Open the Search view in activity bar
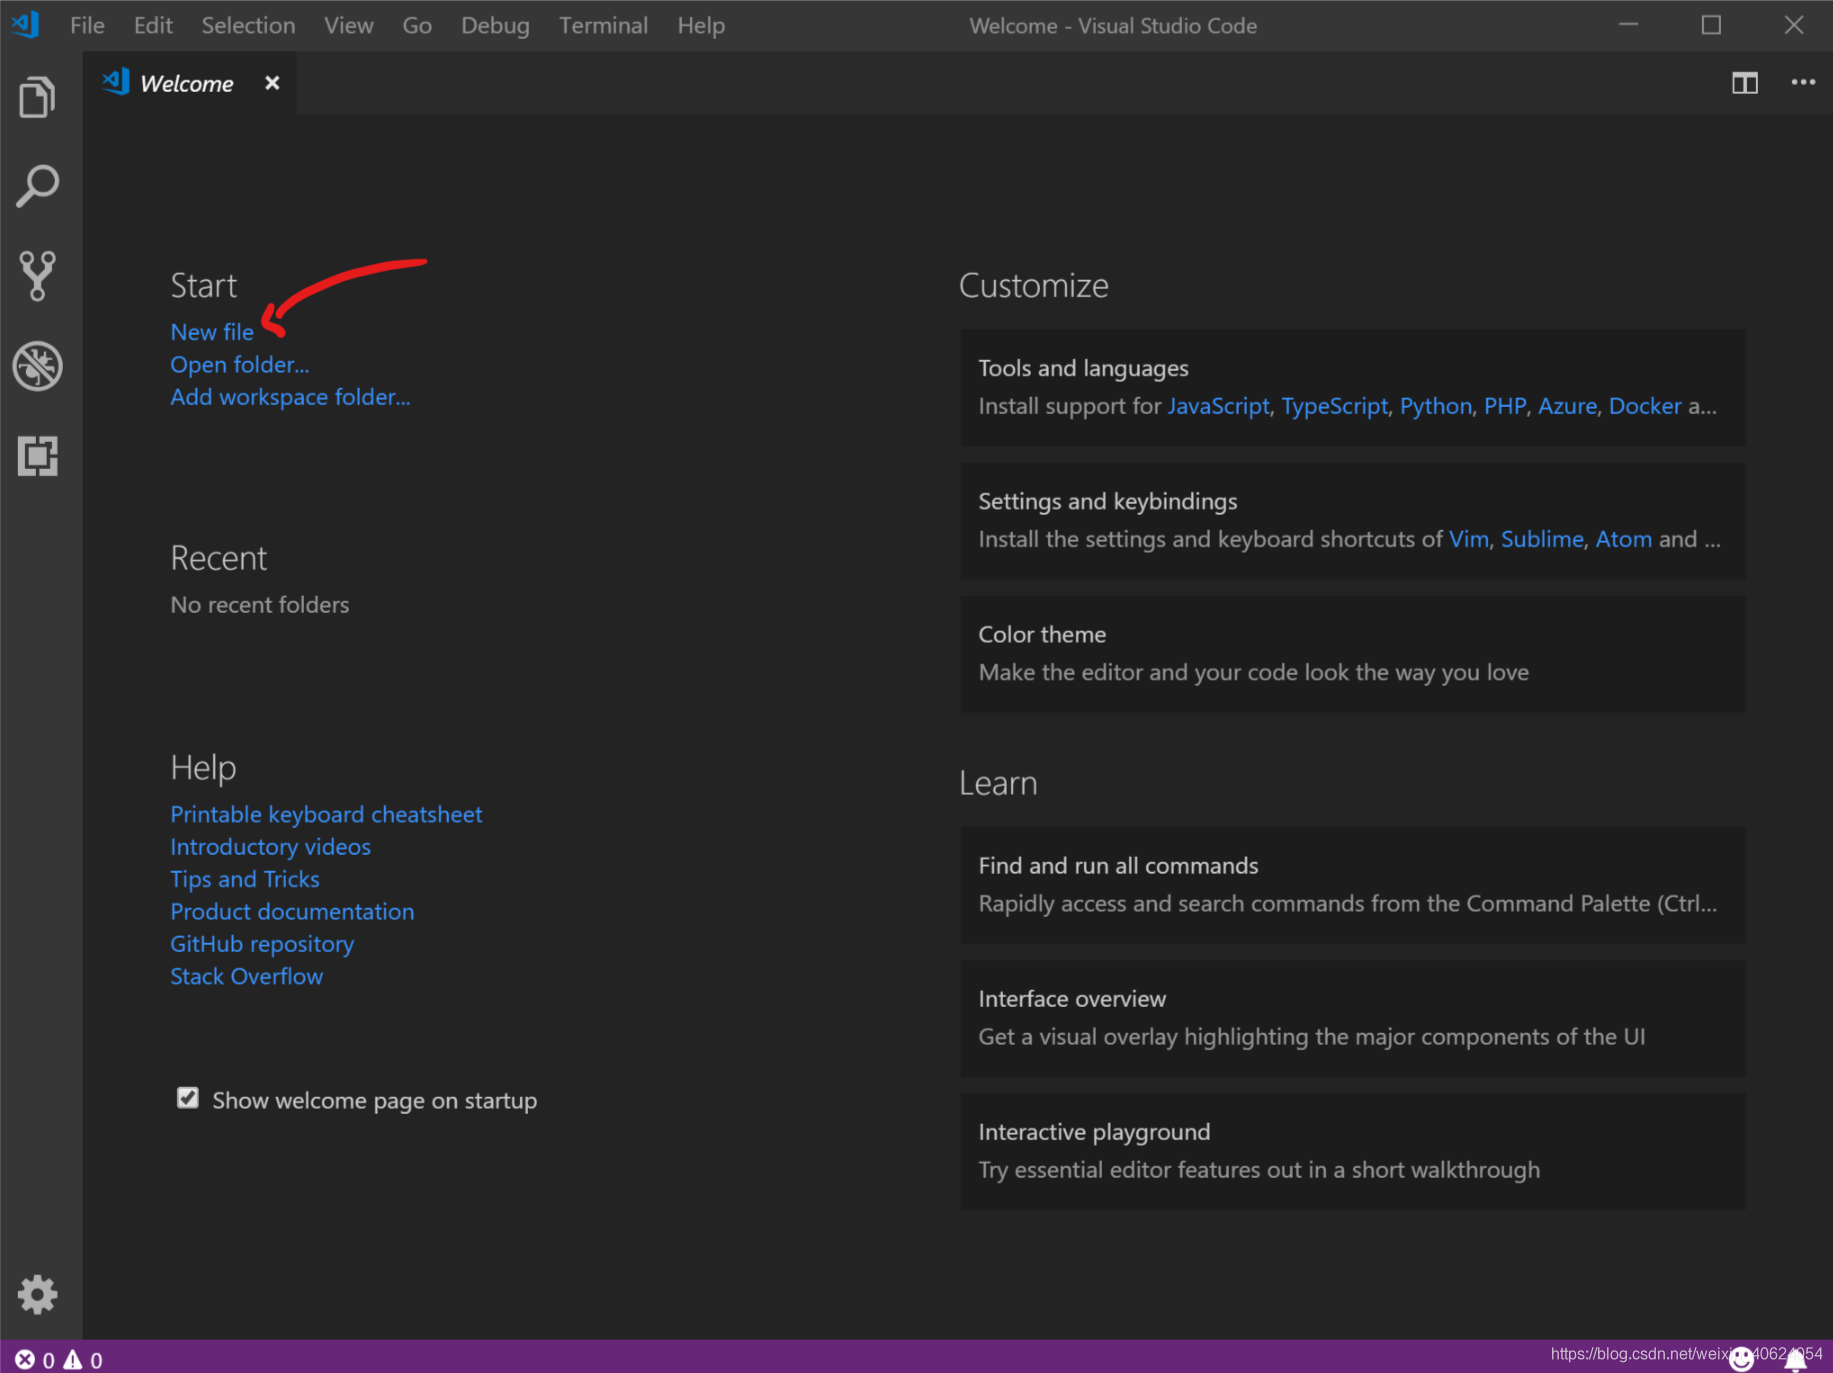The image size is (1833, 1373). [38, 187]
